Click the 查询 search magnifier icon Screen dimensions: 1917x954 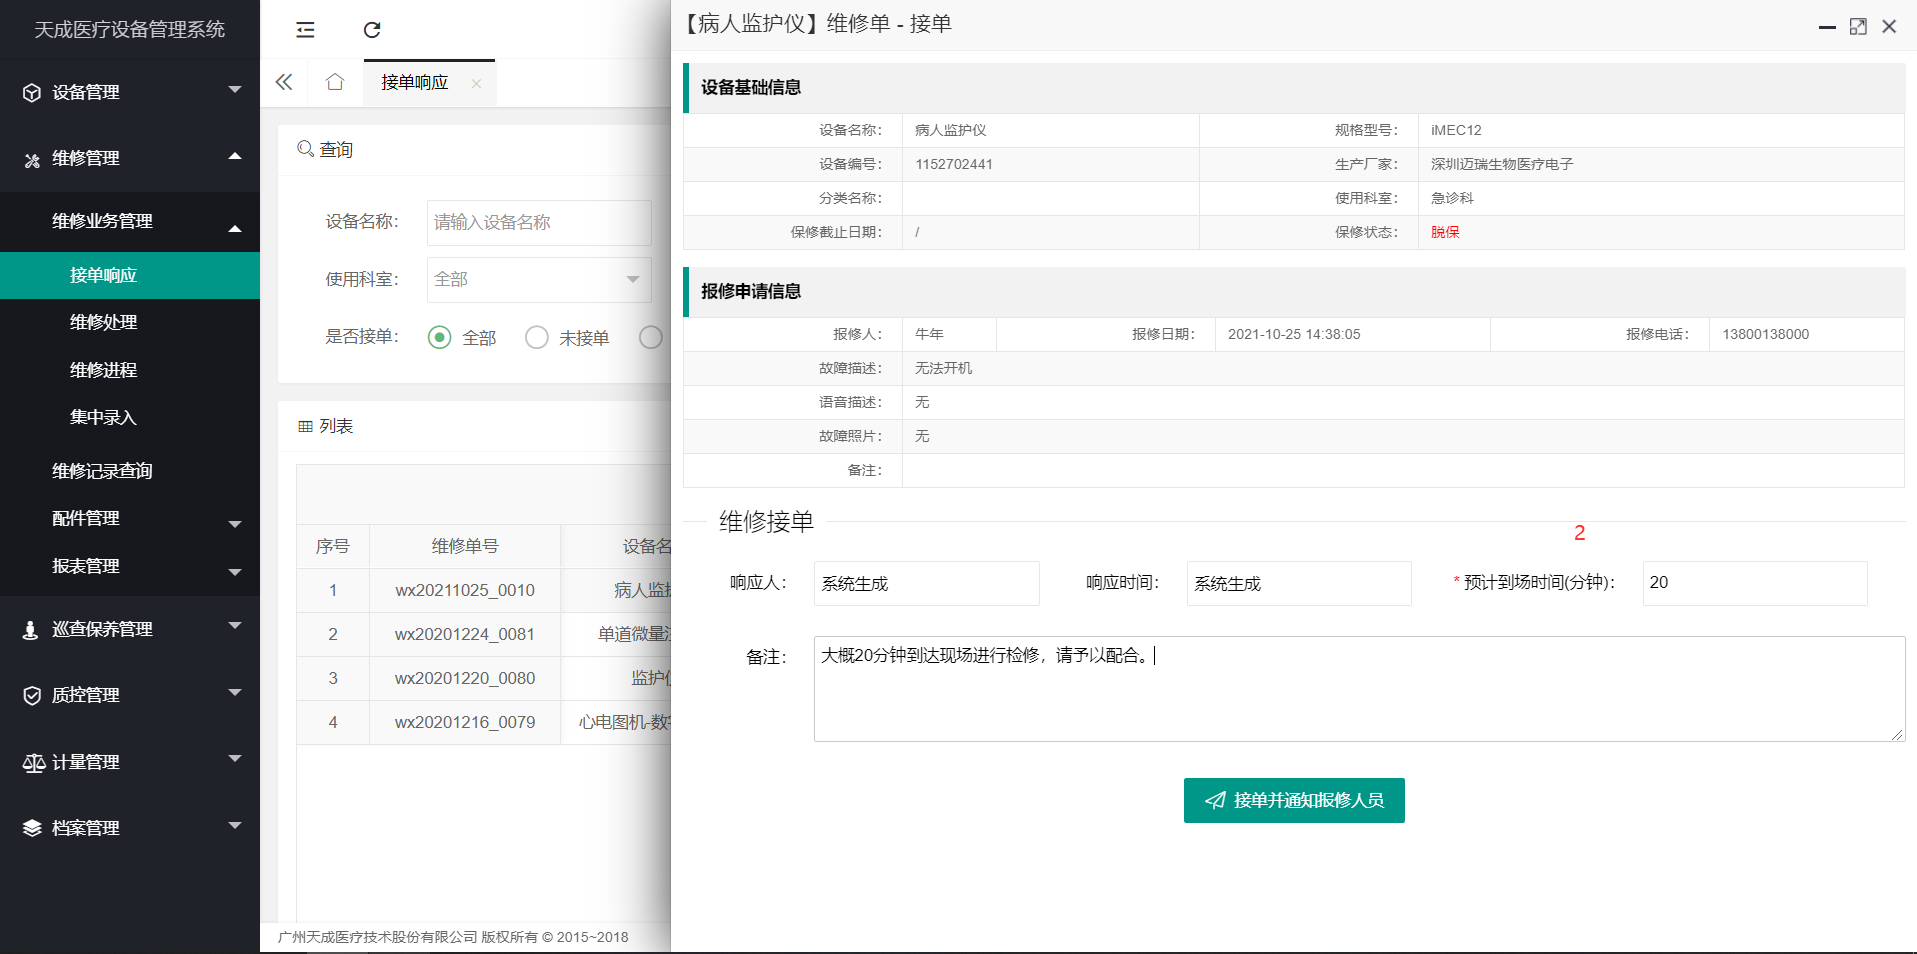(306, 149)
